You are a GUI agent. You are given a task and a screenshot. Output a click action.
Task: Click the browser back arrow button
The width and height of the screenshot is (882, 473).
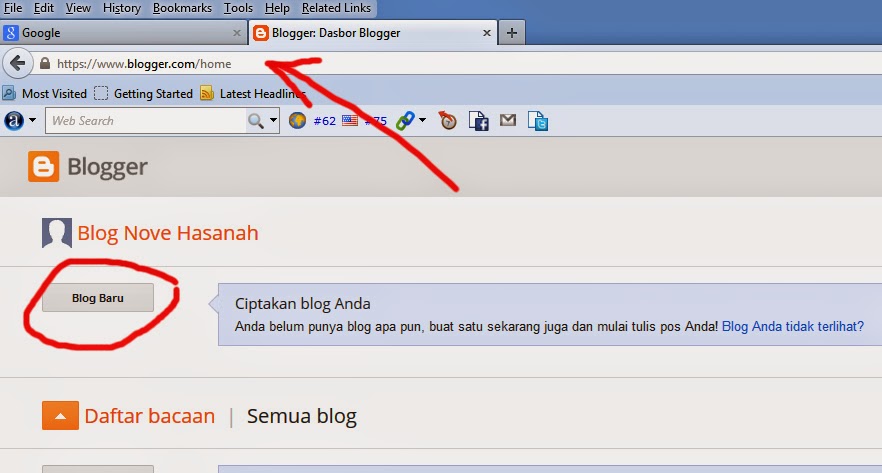tap(18, 64)
